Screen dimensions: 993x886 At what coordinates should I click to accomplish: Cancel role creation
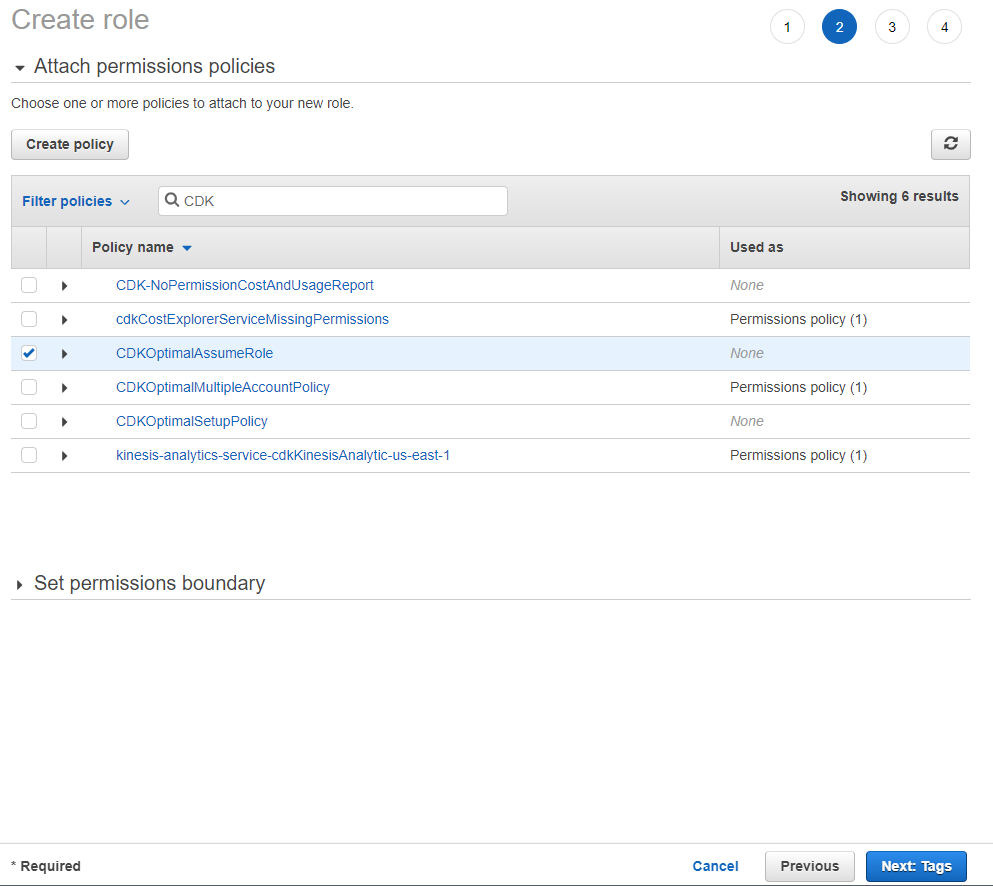click(x=715, y=866)
